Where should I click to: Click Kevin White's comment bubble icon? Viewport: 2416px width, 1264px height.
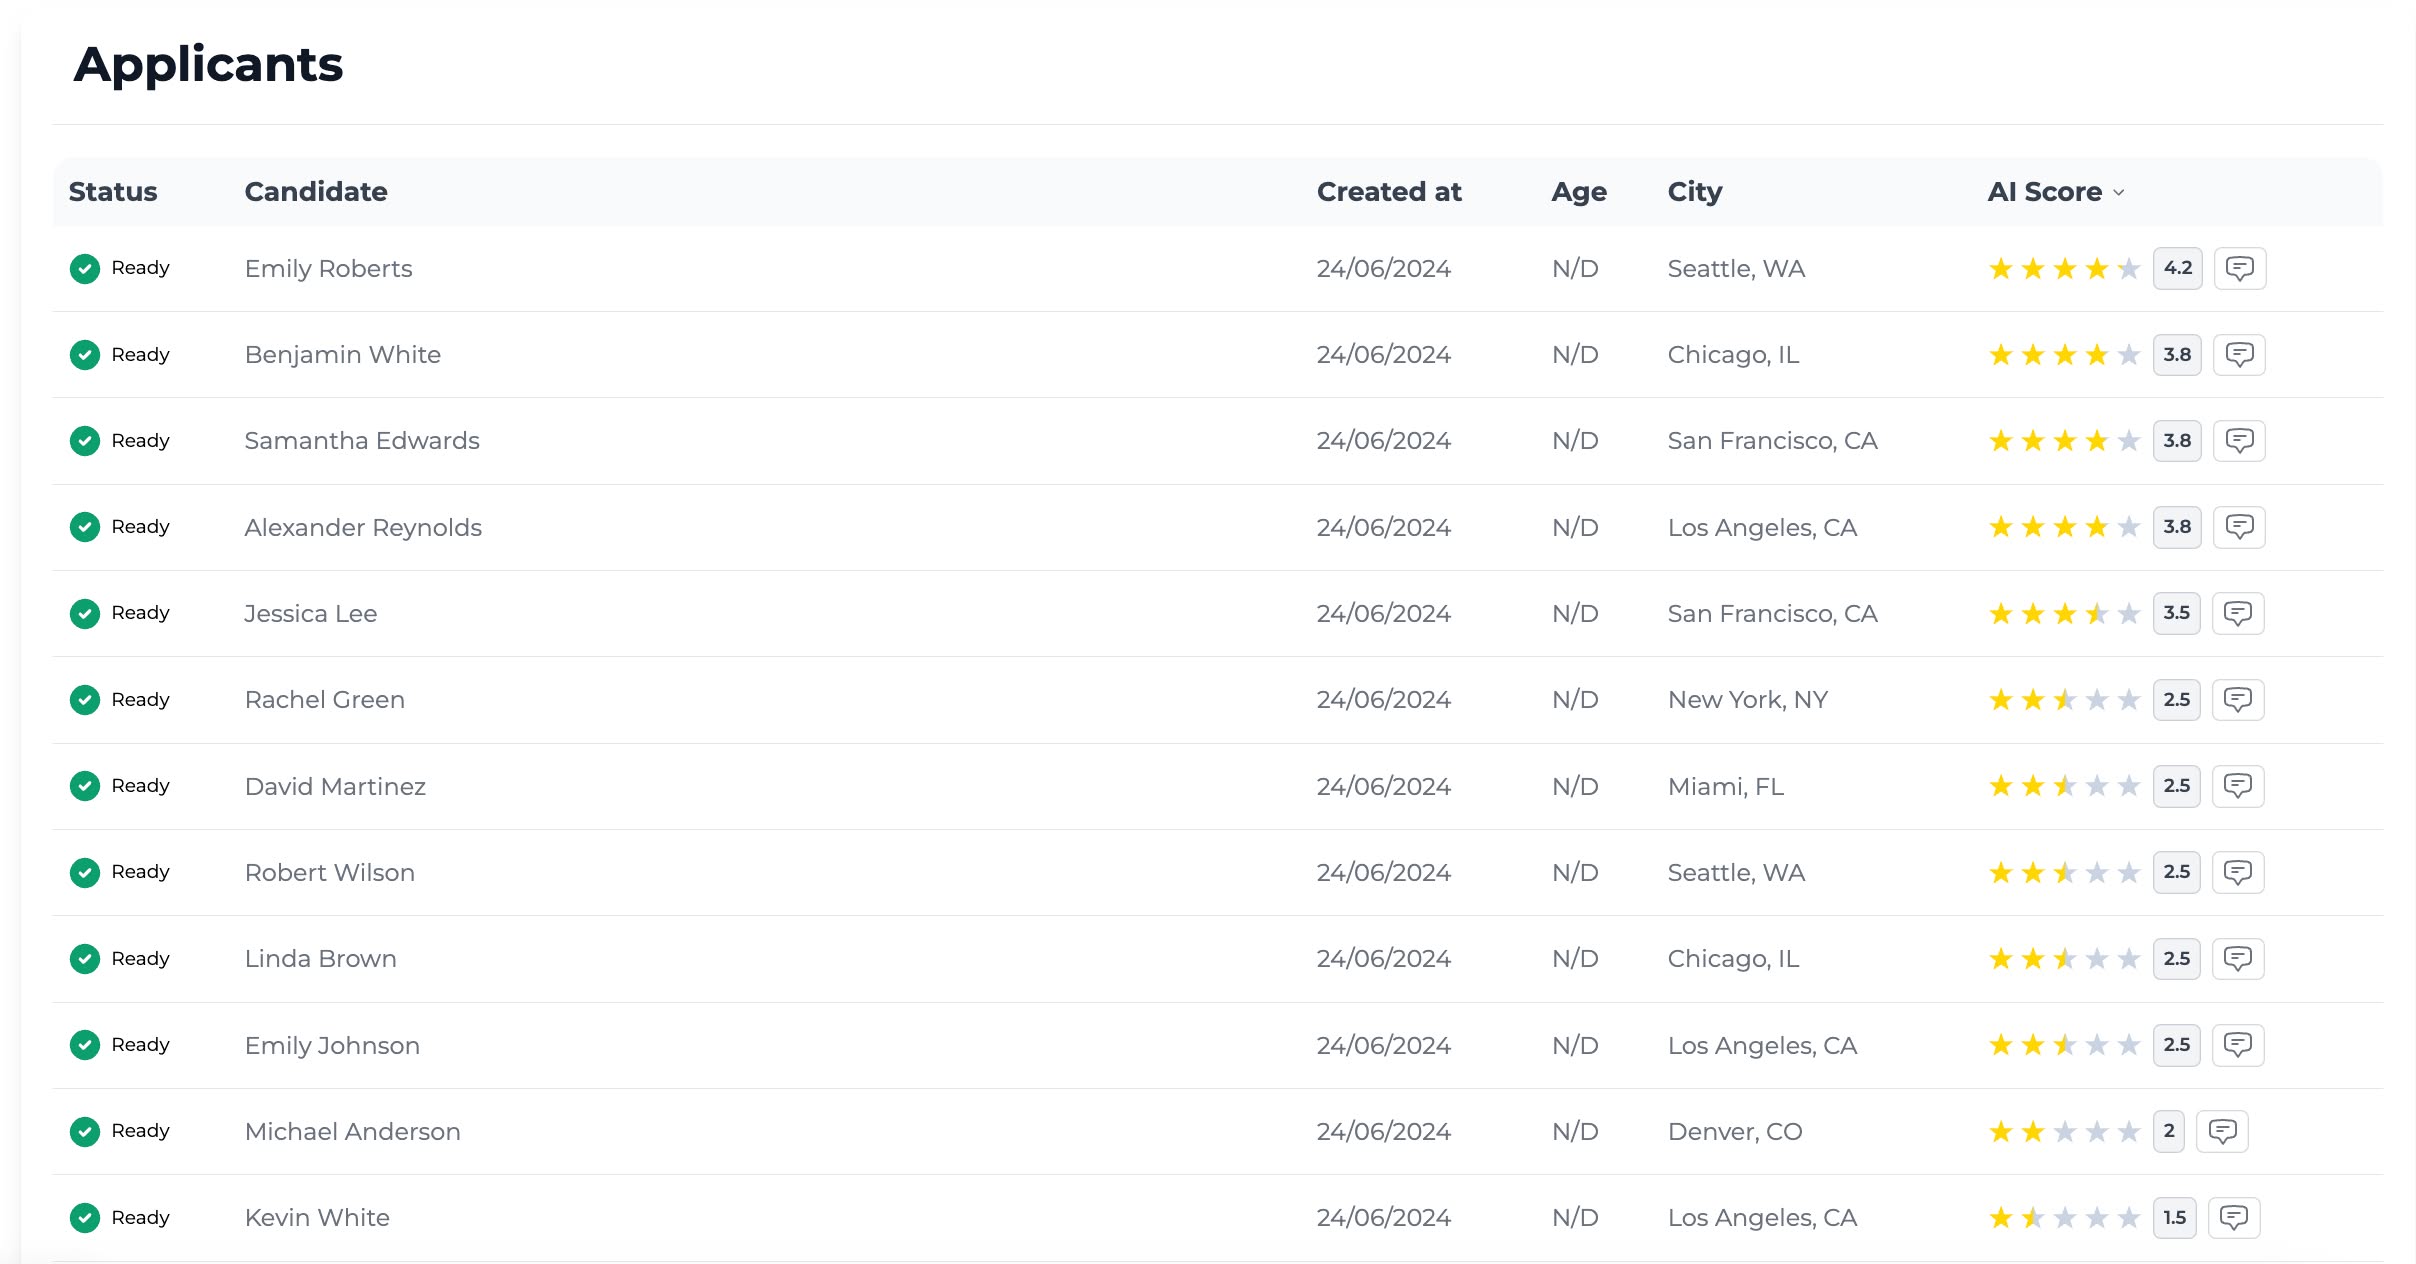(2233, 1217)
